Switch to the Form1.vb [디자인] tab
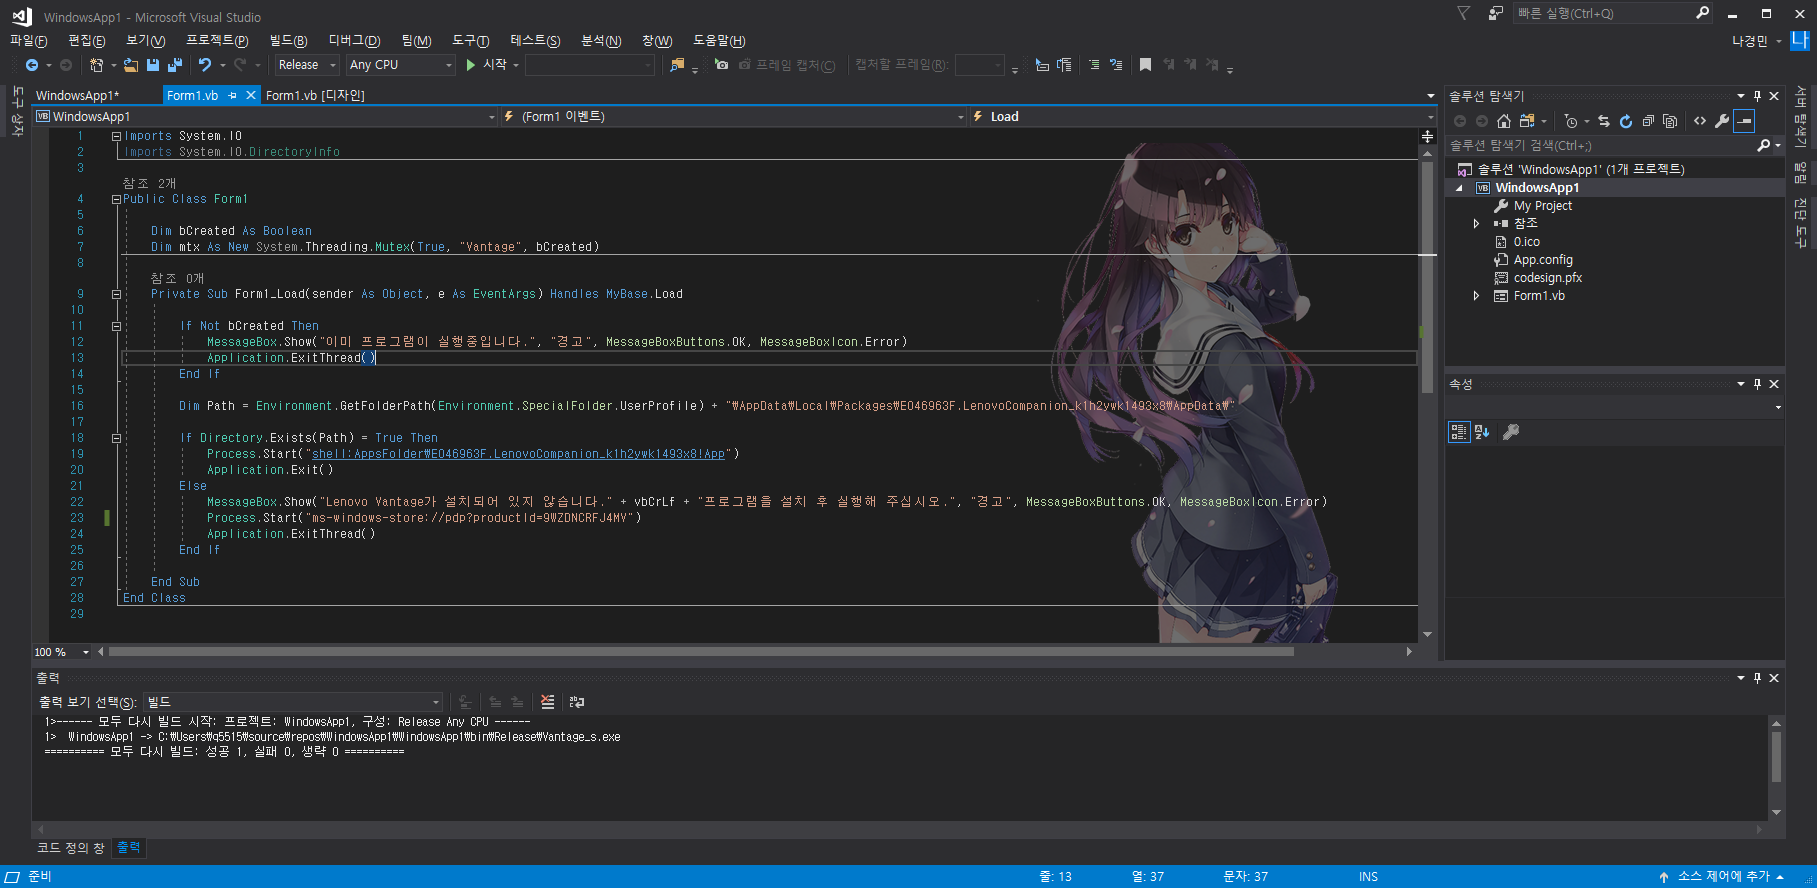The height and width of the screenshot is (888, 1817). point(315,95)
